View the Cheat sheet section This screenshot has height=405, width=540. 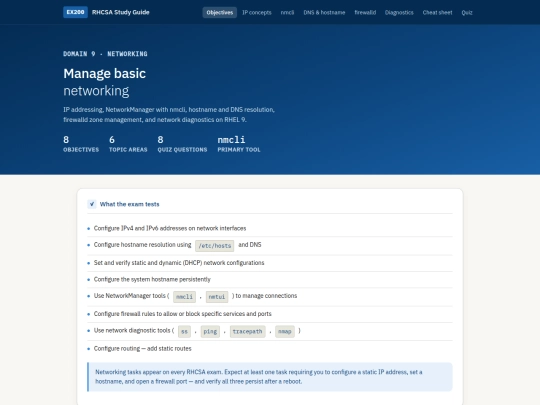(437, 12)
